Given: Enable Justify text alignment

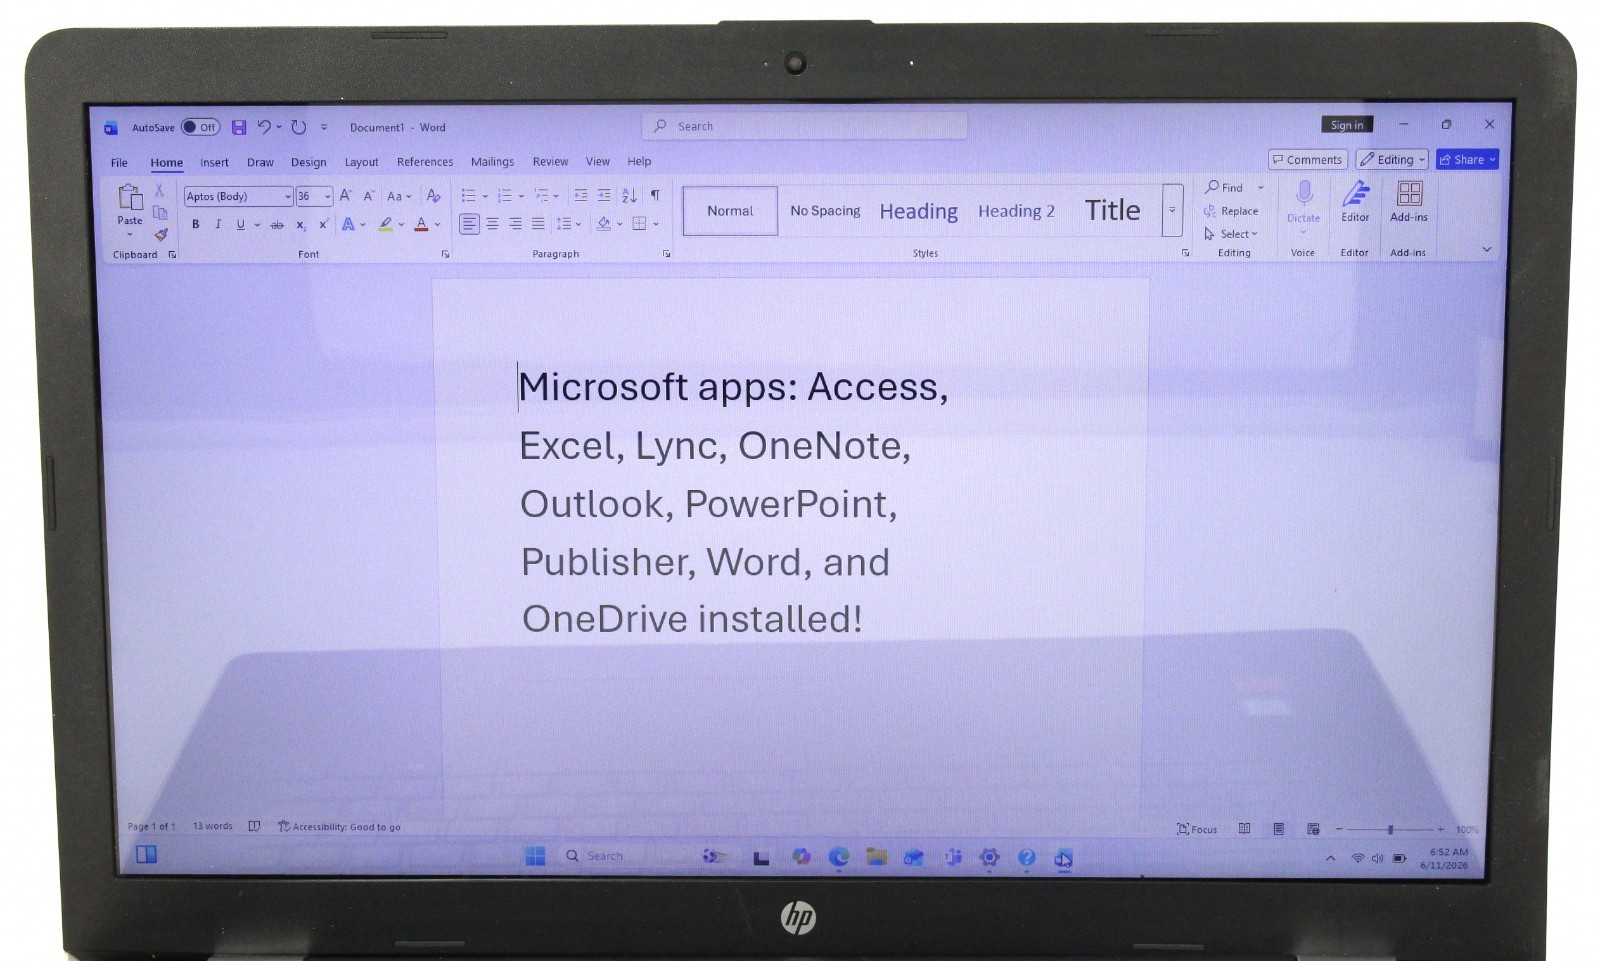Looking at the screenshot, I should click(x=538, y=224).
